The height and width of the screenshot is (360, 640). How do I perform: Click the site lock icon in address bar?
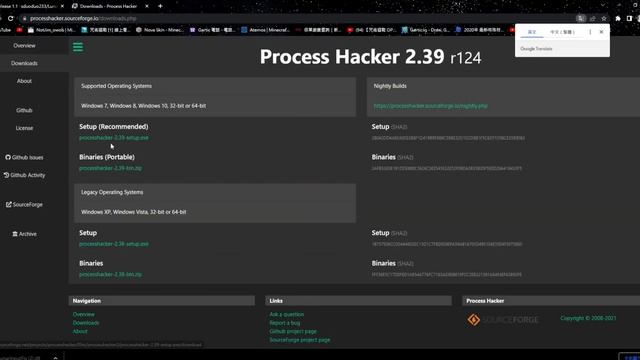coord(24,18)
